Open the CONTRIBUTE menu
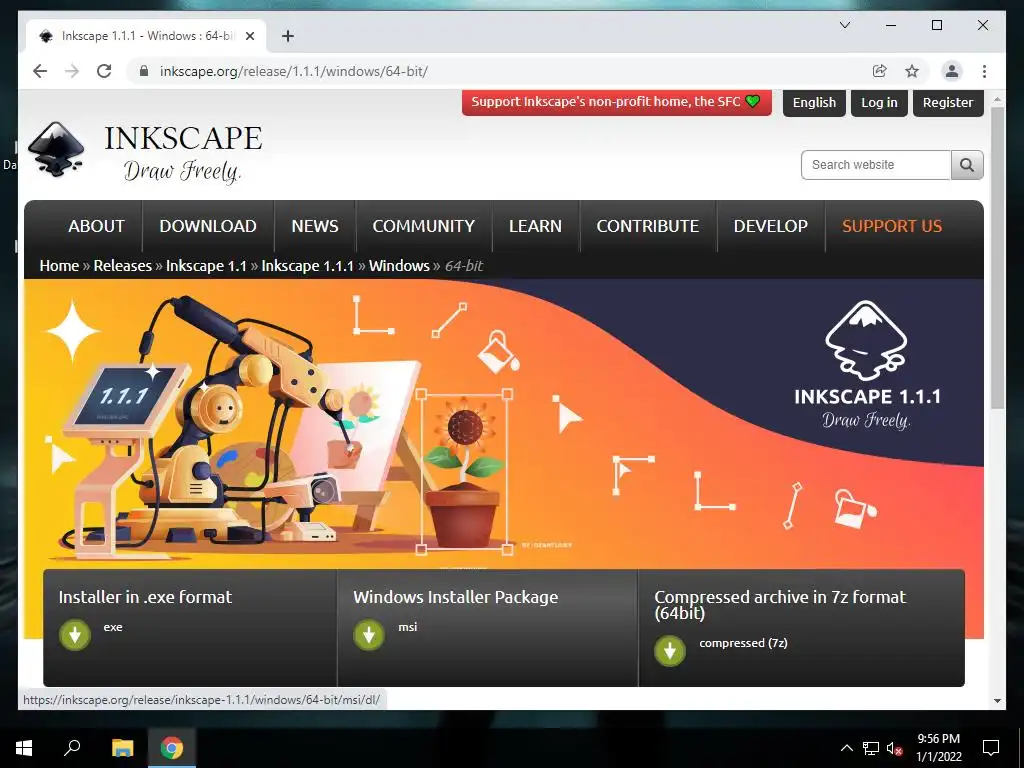Image resolution: width=1024 pixels, height=768 pixels. (647, 226)
